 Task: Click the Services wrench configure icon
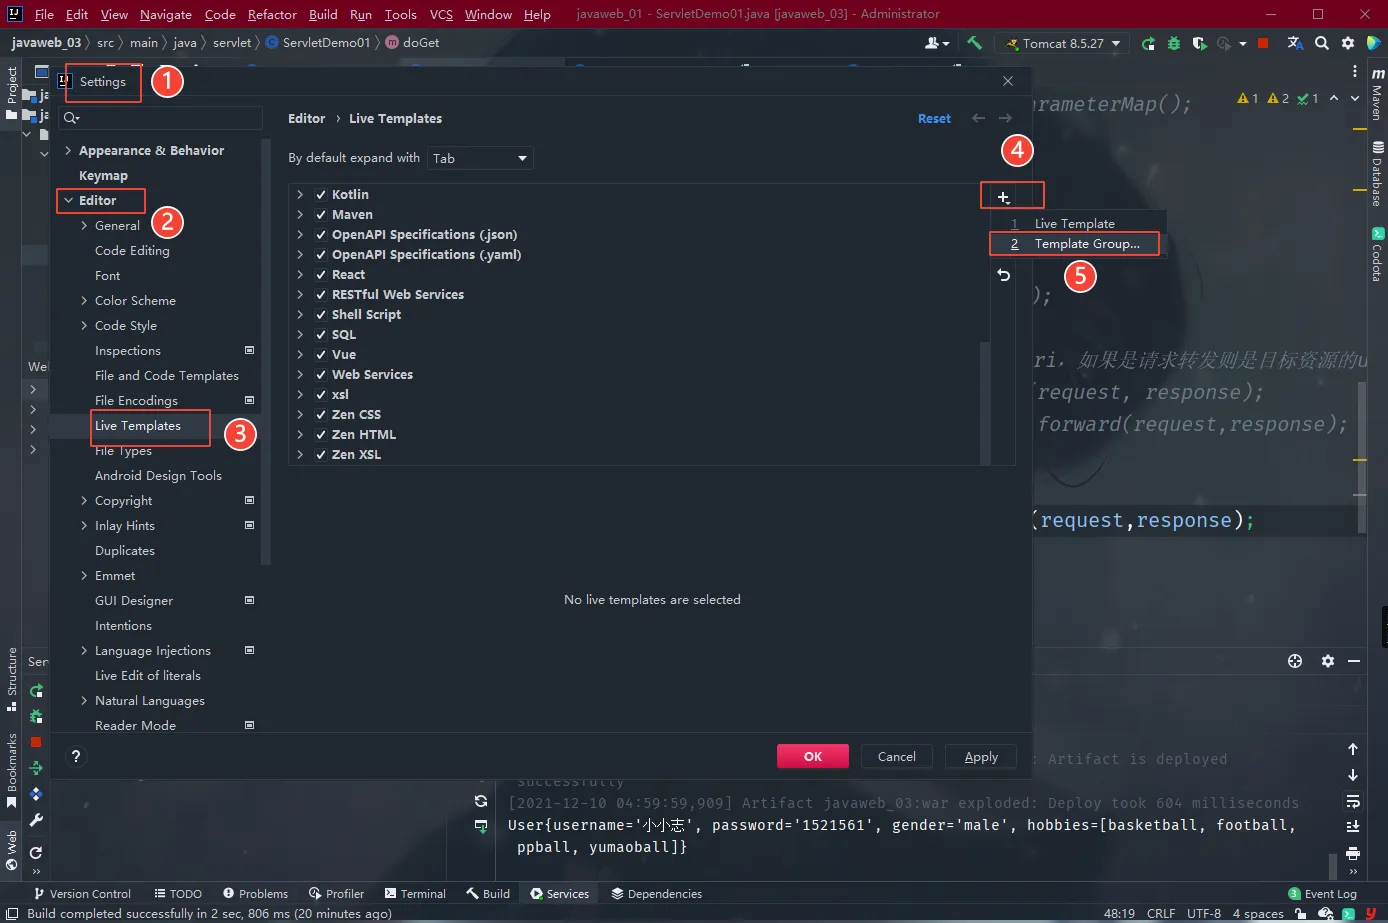36,819
